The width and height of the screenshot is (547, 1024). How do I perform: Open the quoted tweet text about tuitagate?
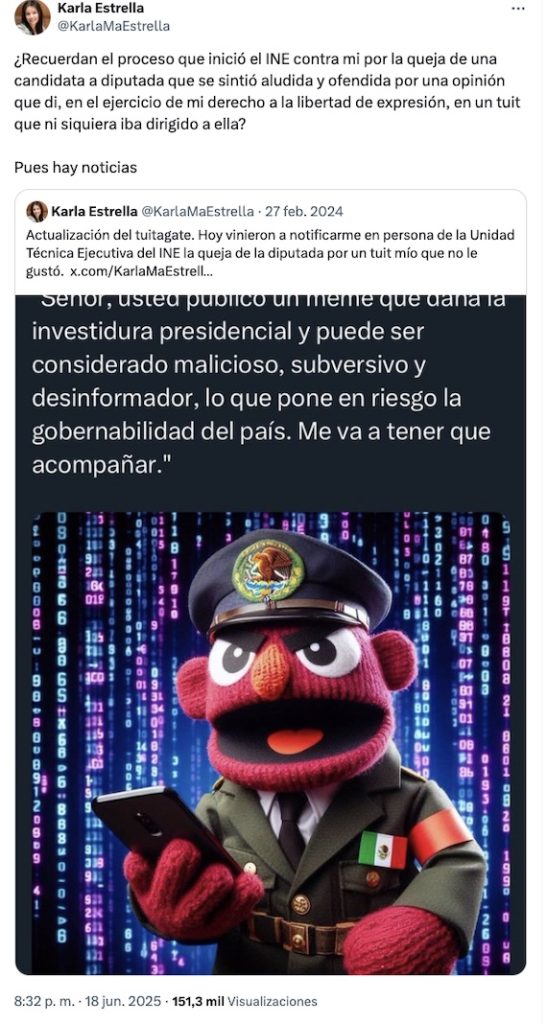tap(270, 252)
